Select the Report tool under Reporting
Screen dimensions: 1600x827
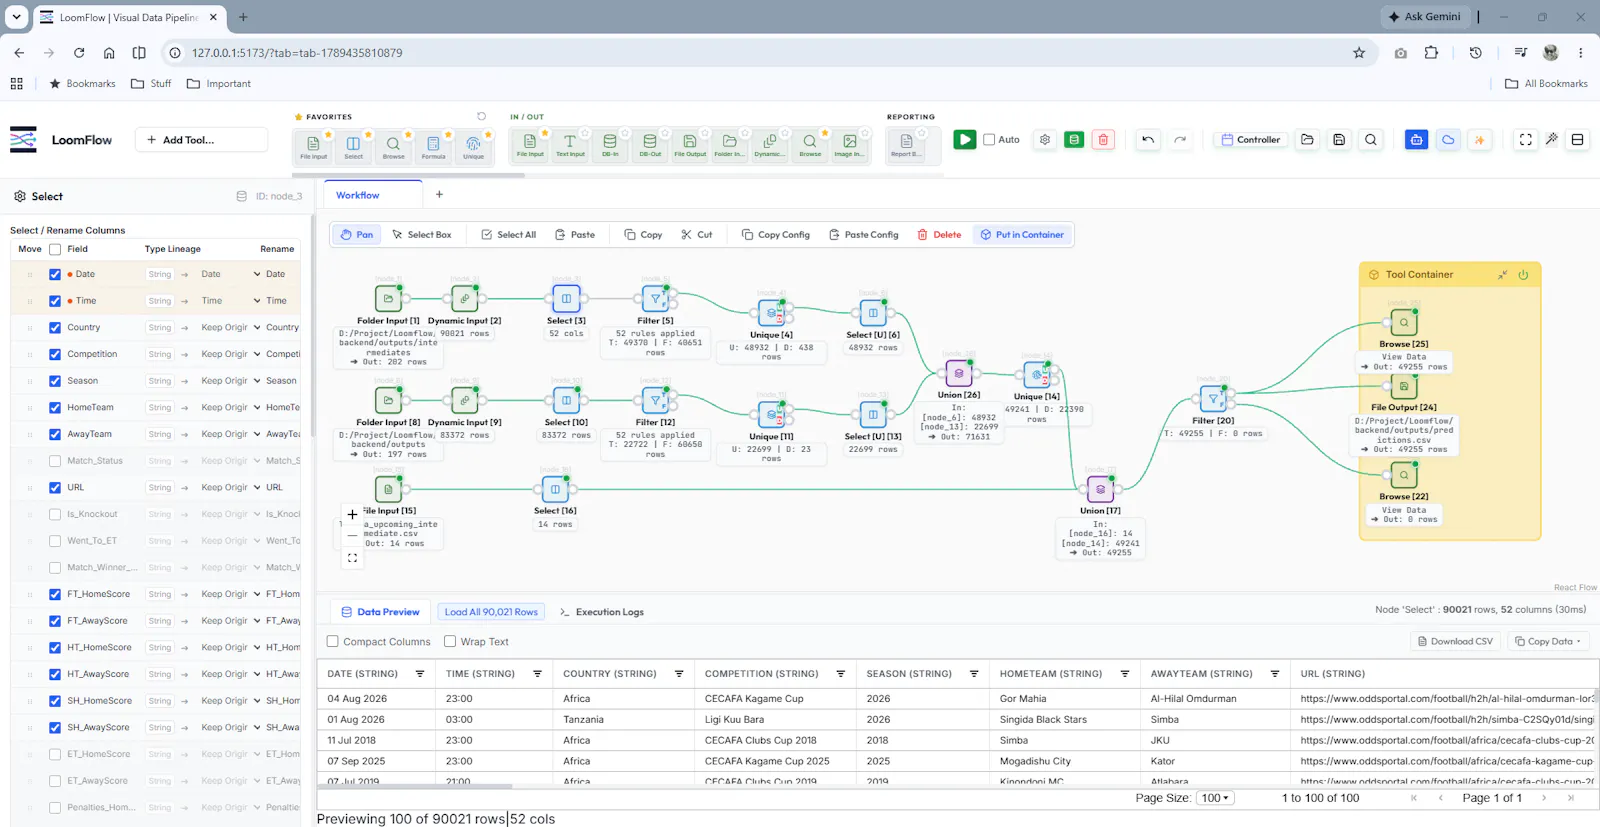(906, 145)
